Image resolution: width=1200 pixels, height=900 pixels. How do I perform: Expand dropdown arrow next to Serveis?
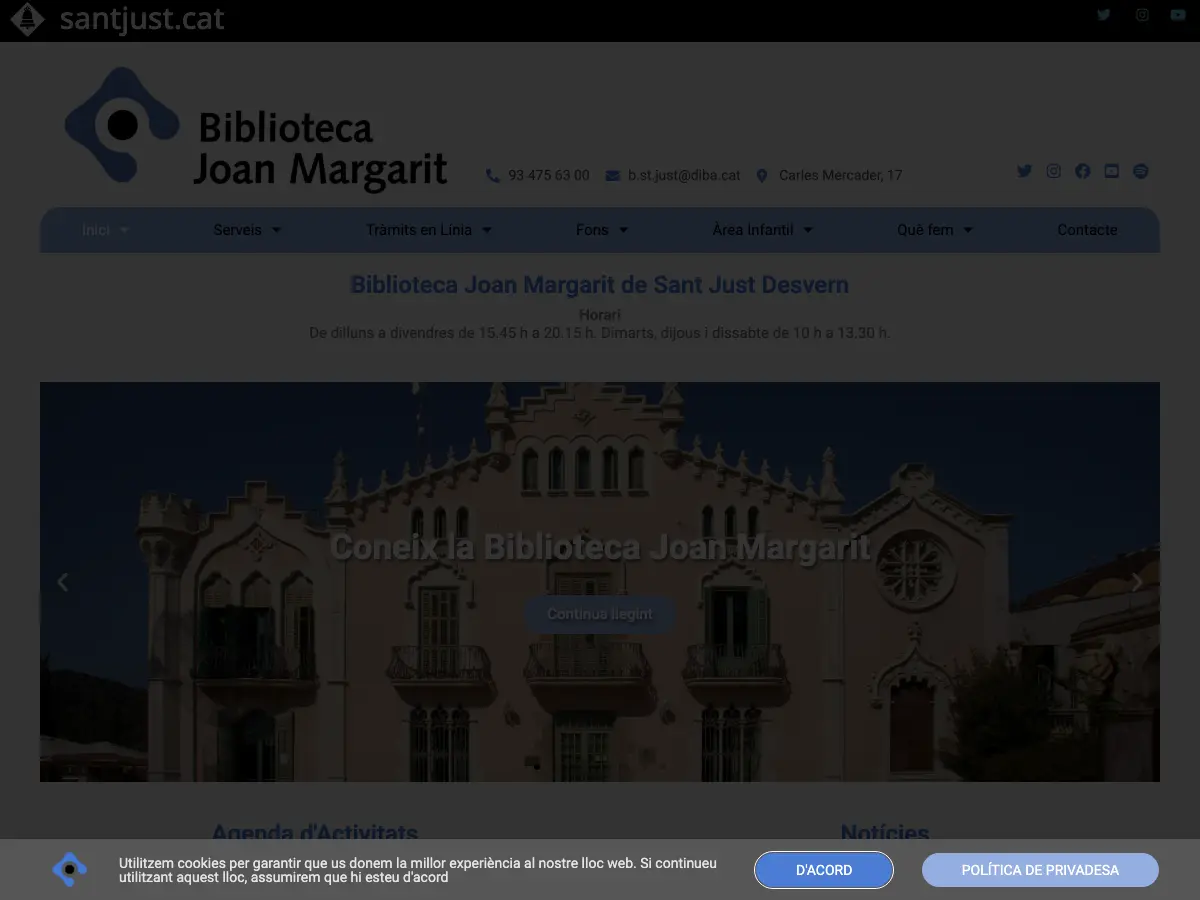pyautogui.click(x=277, y=230)
